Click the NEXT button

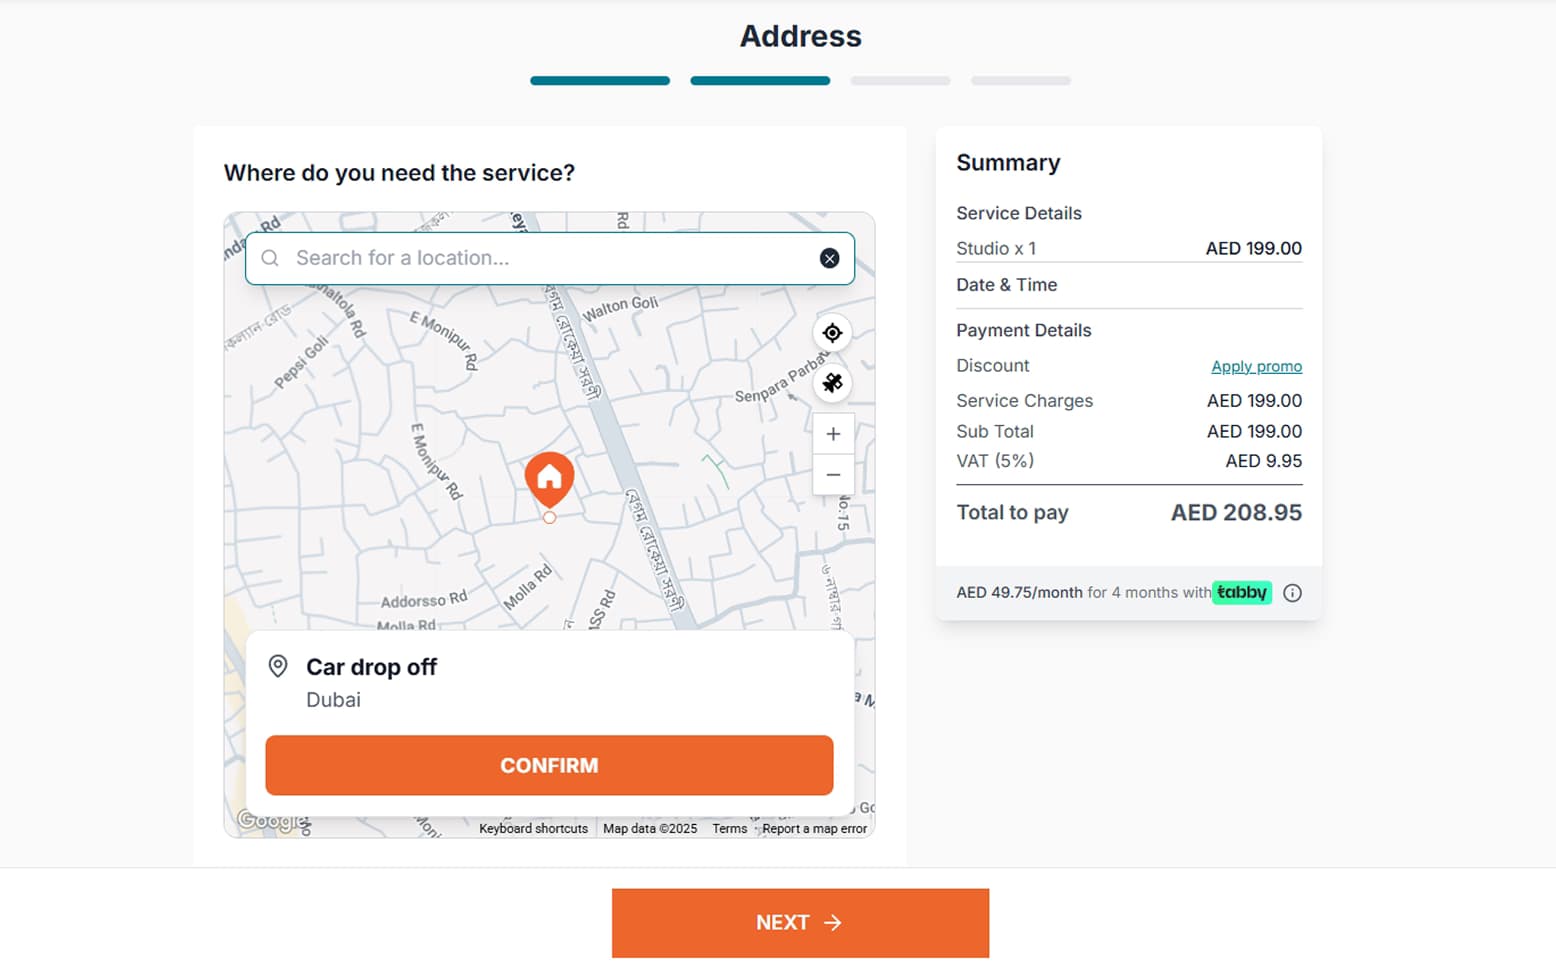click(799, 922)
